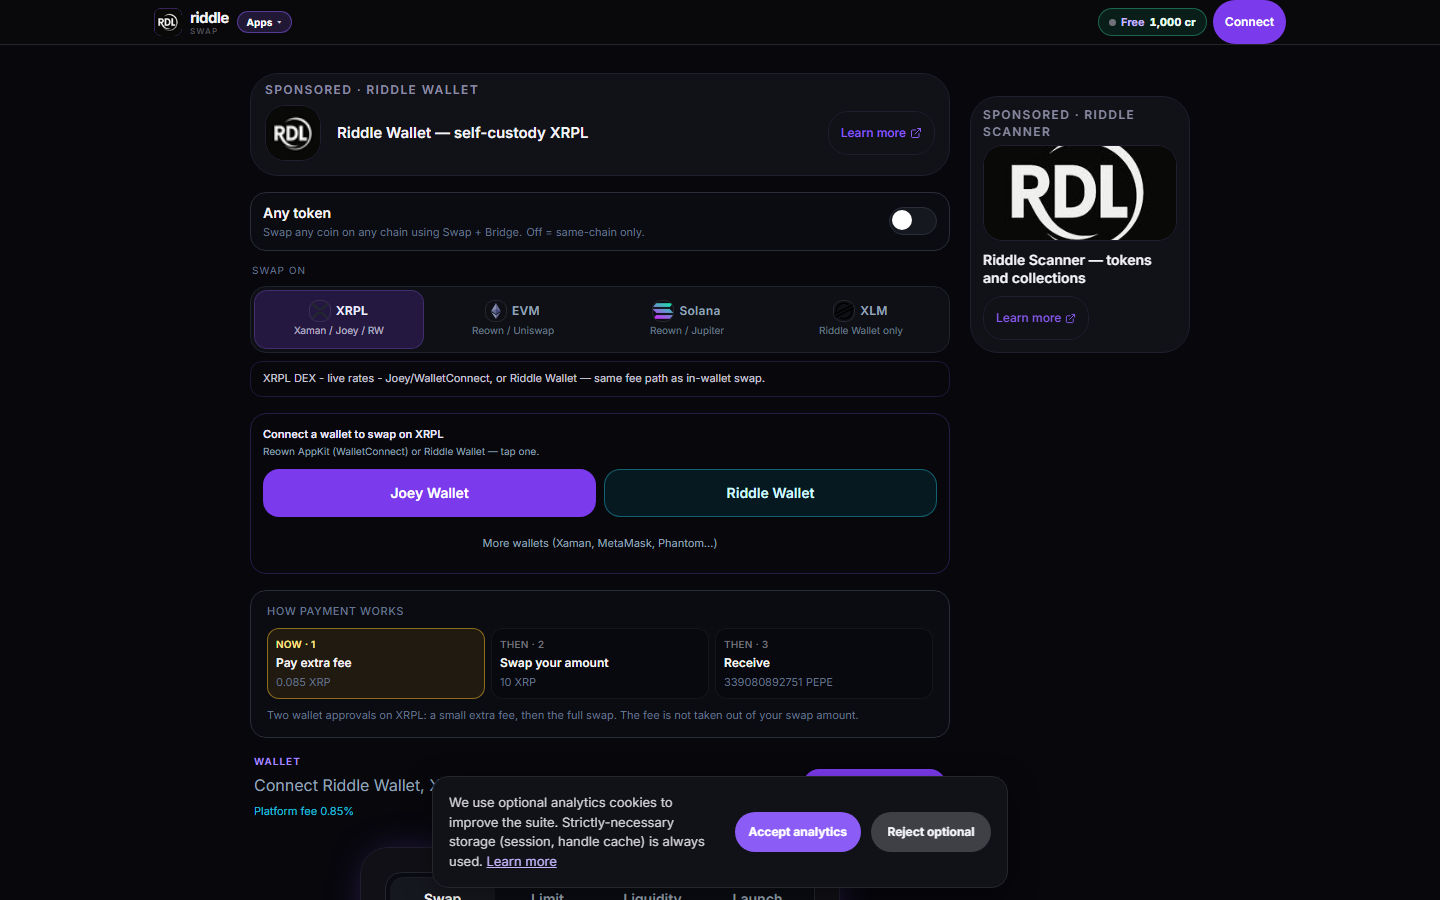Click the Two wallet approvals on XRPL note
This screenshot has width=1440, height=900.
tap(562, 715)
